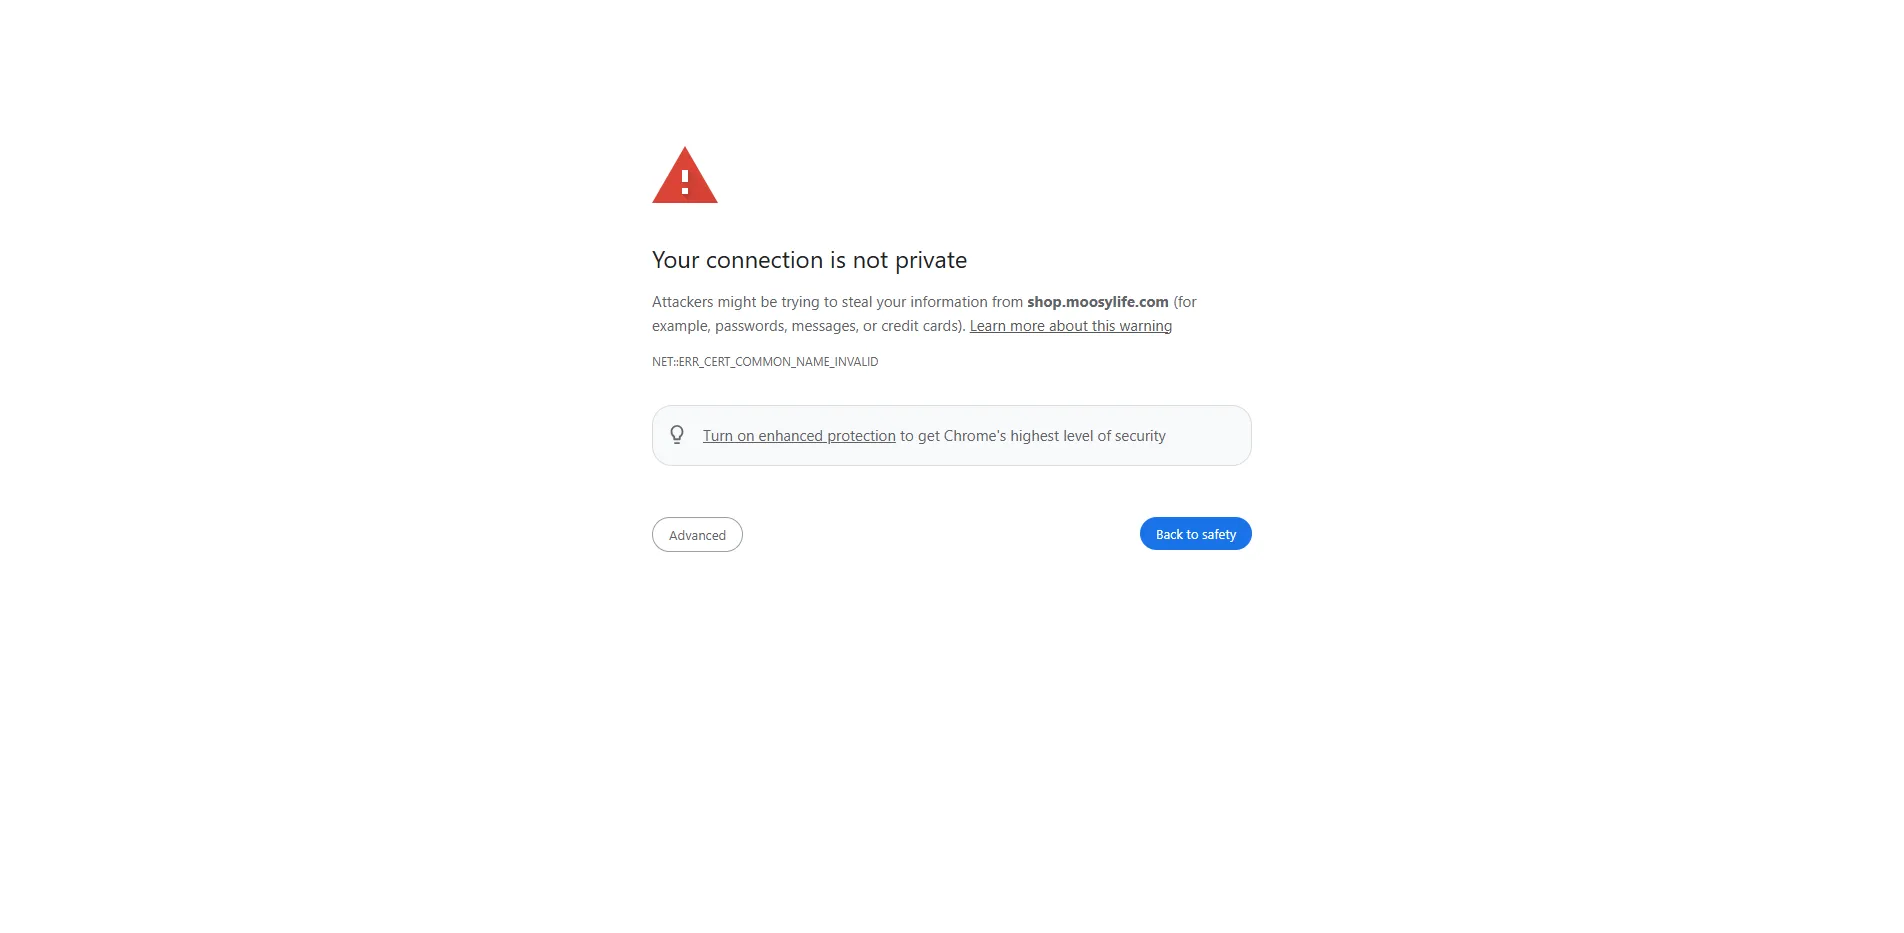Click the NET::ERR_CERT_COMMON_NAME_INVALID error code
The height and width of the screenshot is (933, 1904).
click(x=765, y=362)
